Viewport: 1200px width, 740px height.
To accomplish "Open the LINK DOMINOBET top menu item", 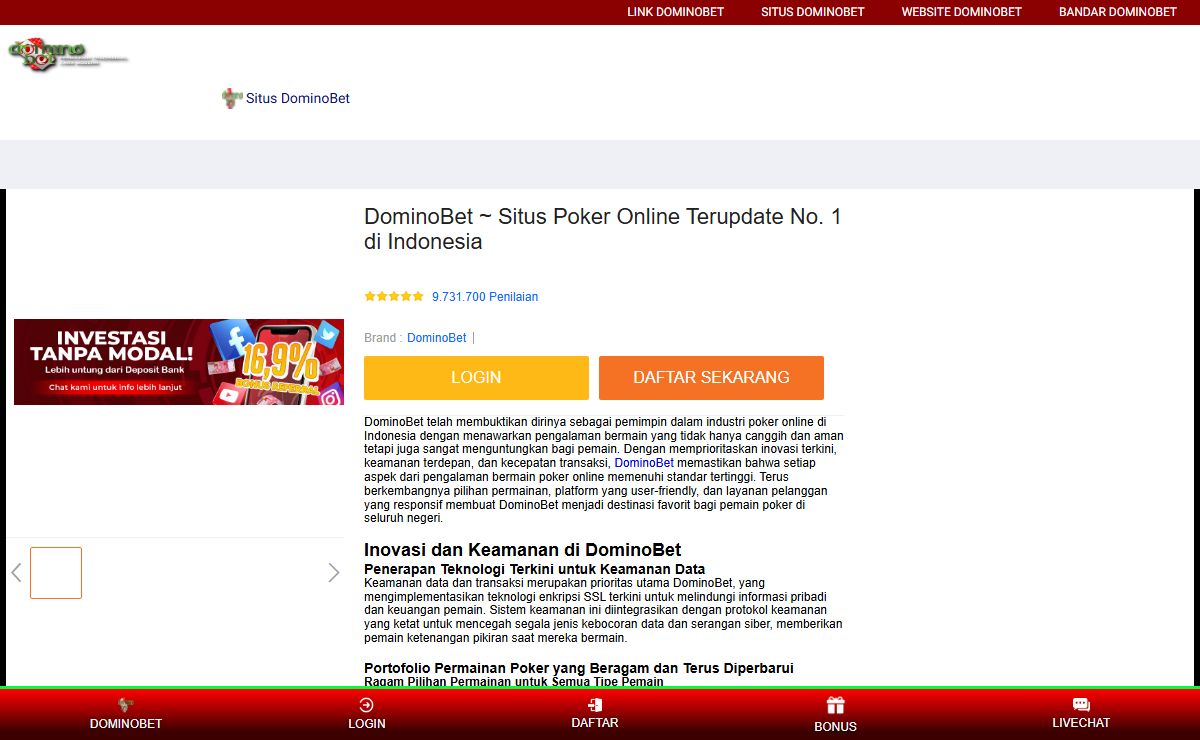I will 675,12.
